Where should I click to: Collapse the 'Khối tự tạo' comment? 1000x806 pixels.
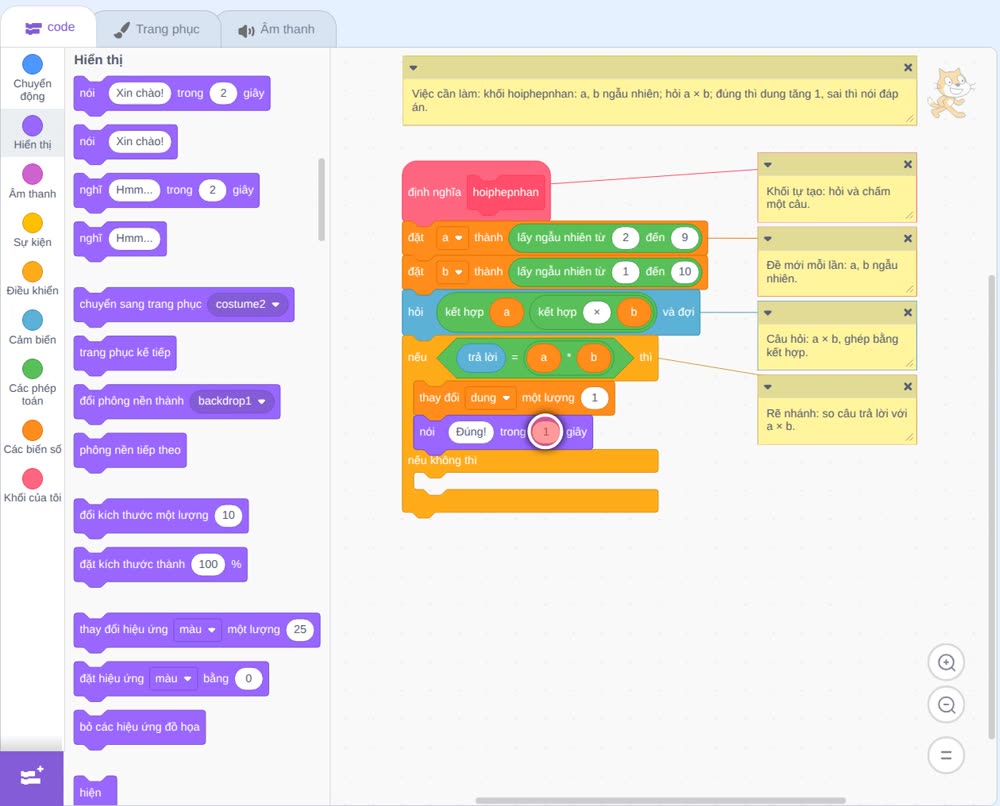point(768,165)
